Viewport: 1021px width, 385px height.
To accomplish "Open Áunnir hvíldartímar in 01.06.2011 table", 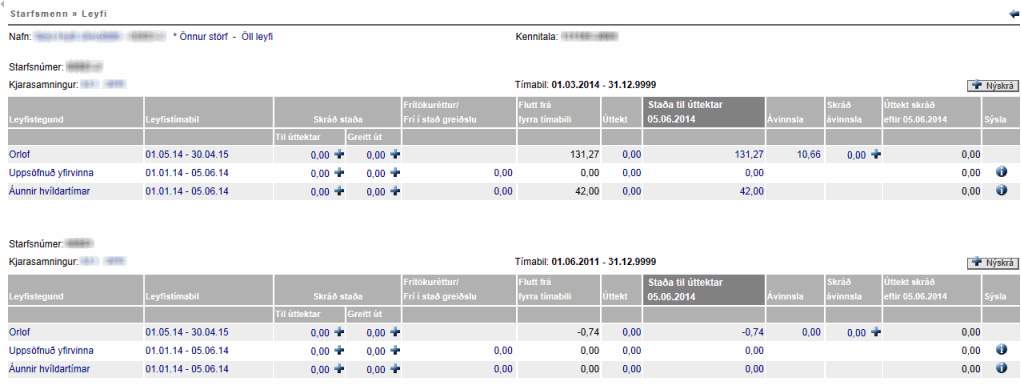I will (x=49, y=369).
